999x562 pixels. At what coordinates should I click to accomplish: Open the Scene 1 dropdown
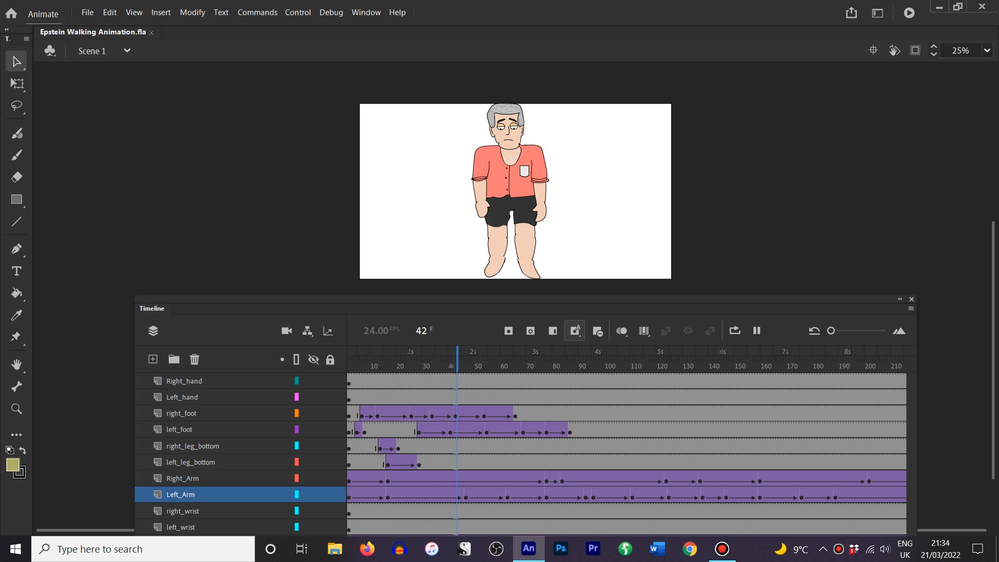click(127, 50)
